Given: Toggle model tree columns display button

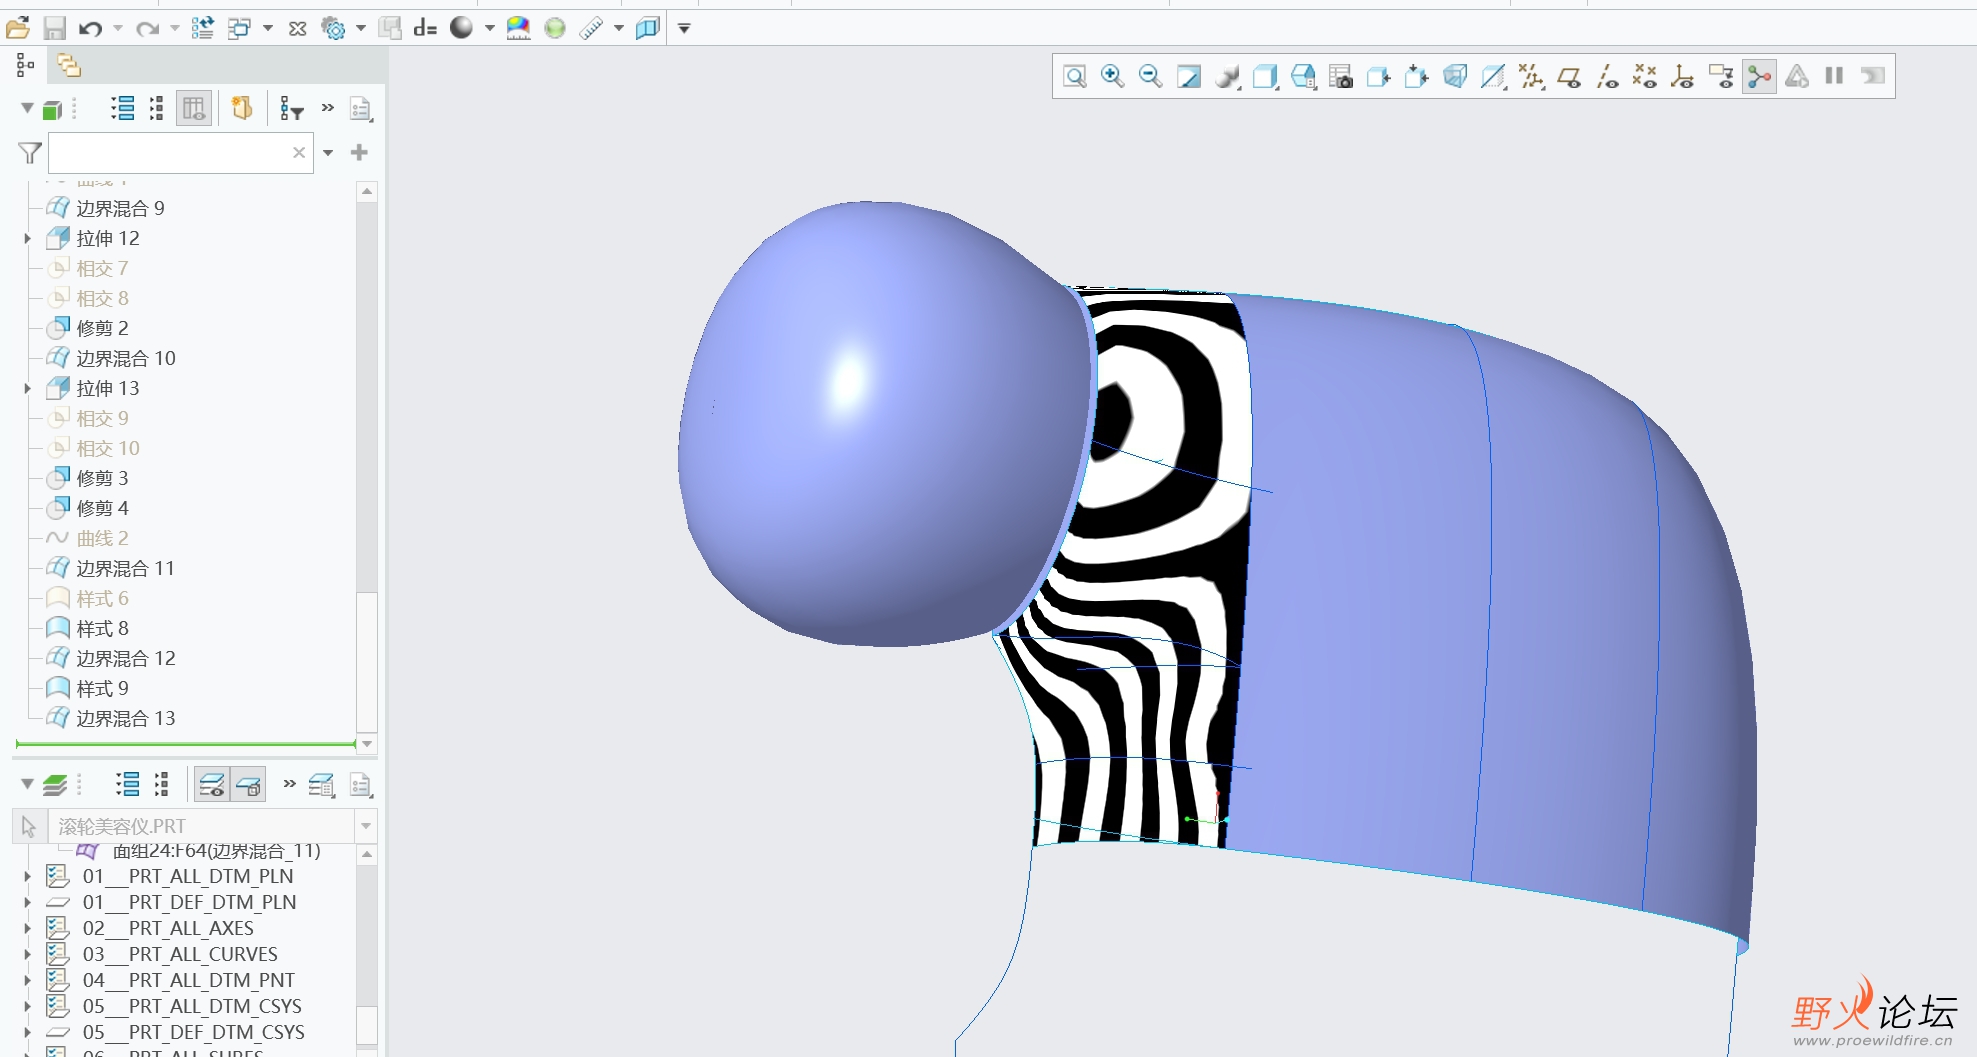Looking at the screenshot, I should (x=194, y=108).
